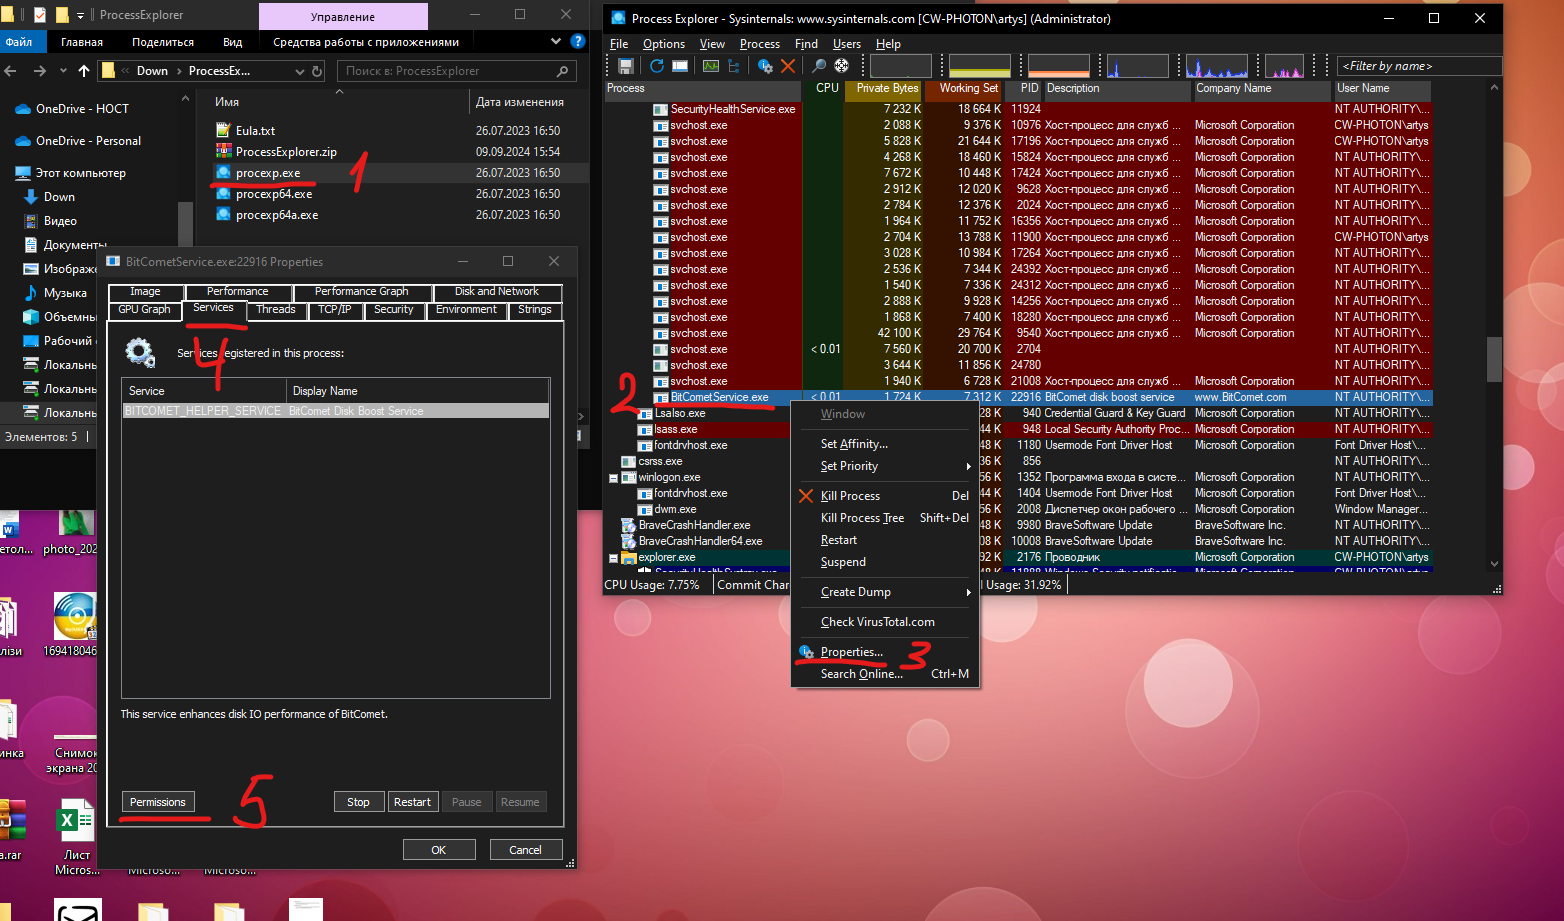Choose Properties... from the context menu
The width and height of the screenshot is (1564, 921).
[851, 652]
